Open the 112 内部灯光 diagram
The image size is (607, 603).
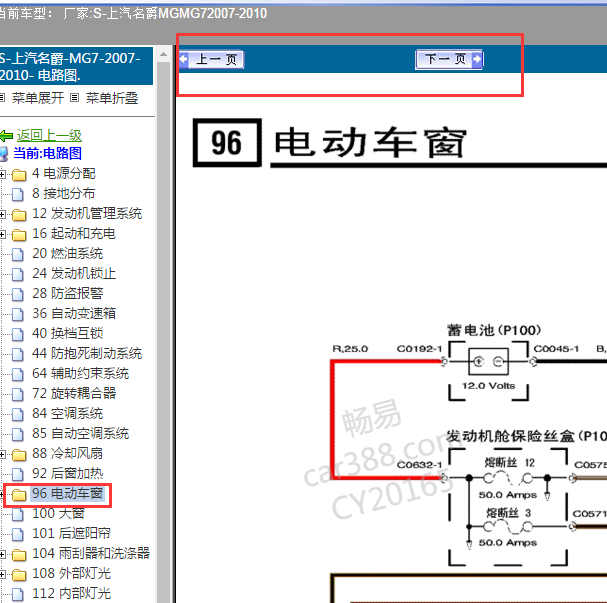71,593
